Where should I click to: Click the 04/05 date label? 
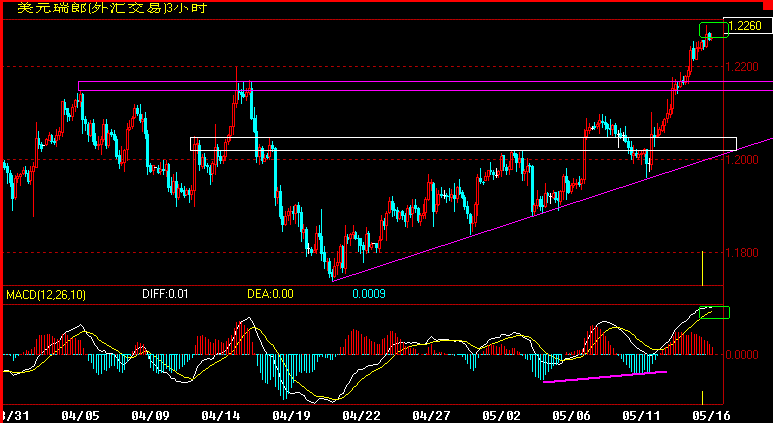pyautogui.click(x=79, y=416)
